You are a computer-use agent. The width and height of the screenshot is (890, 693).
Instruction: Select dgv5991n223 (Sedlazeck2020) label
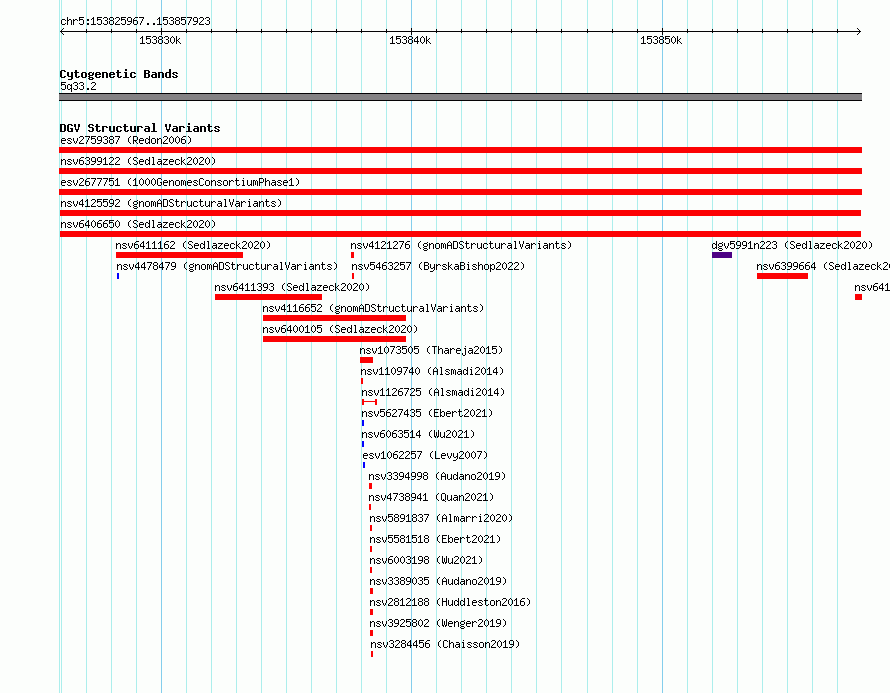pos(792,245)
